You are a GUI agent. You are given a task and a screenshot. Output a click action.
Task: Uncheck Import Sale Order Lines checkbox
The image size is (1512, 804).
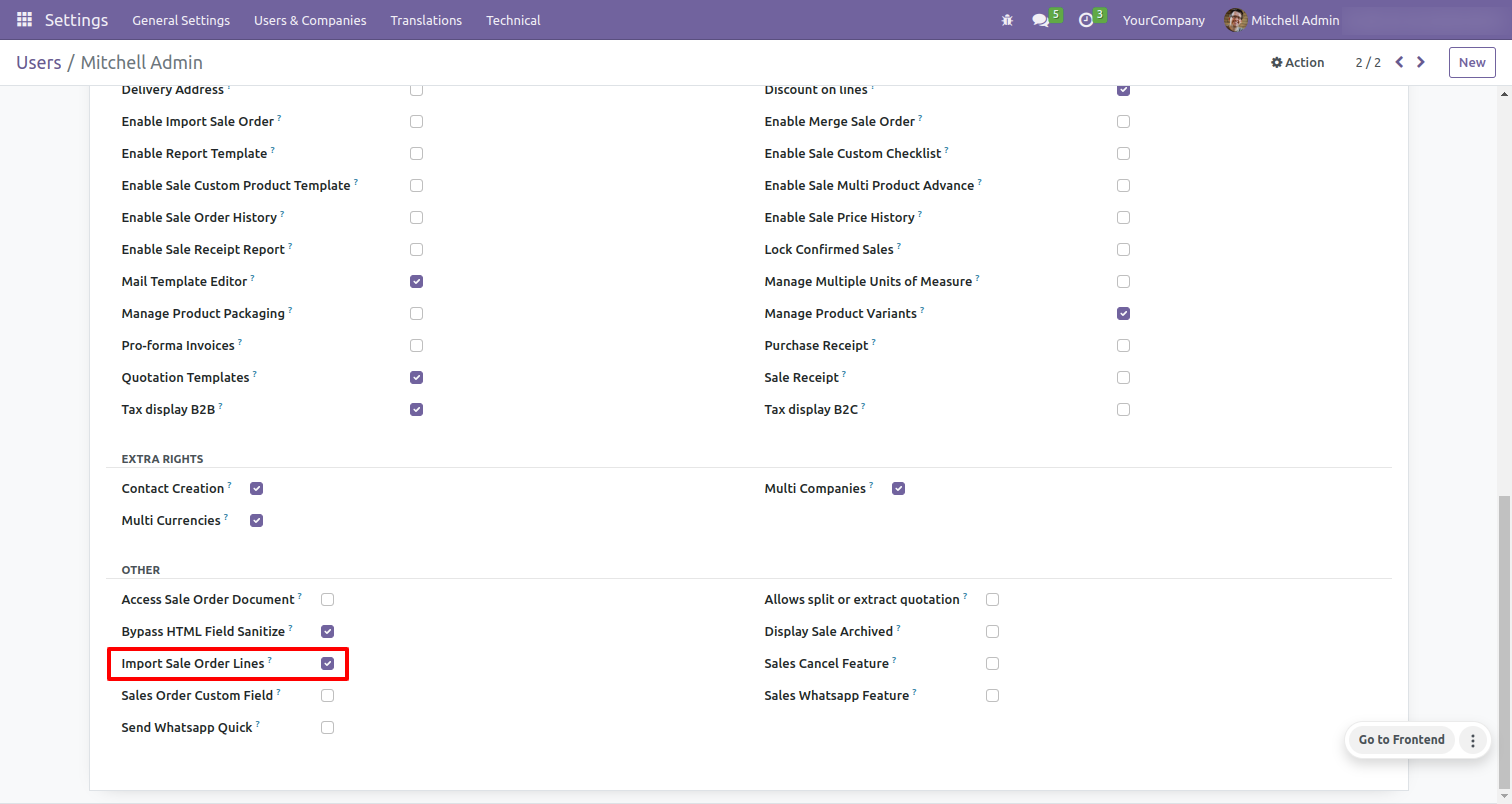click(x=327, y=663)
